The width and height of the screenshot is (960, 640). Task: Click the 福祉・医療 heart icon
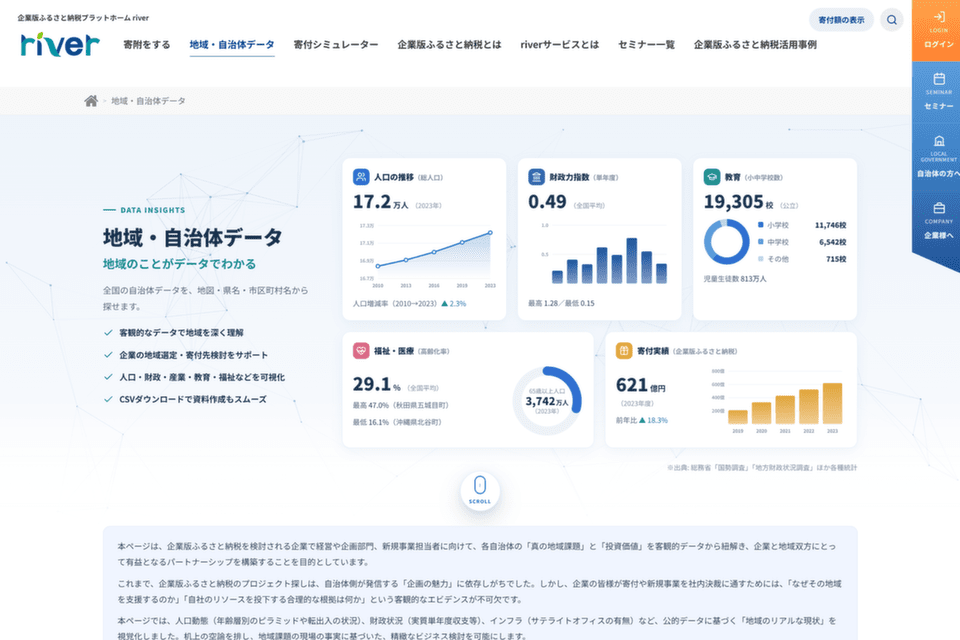(361, 351)
